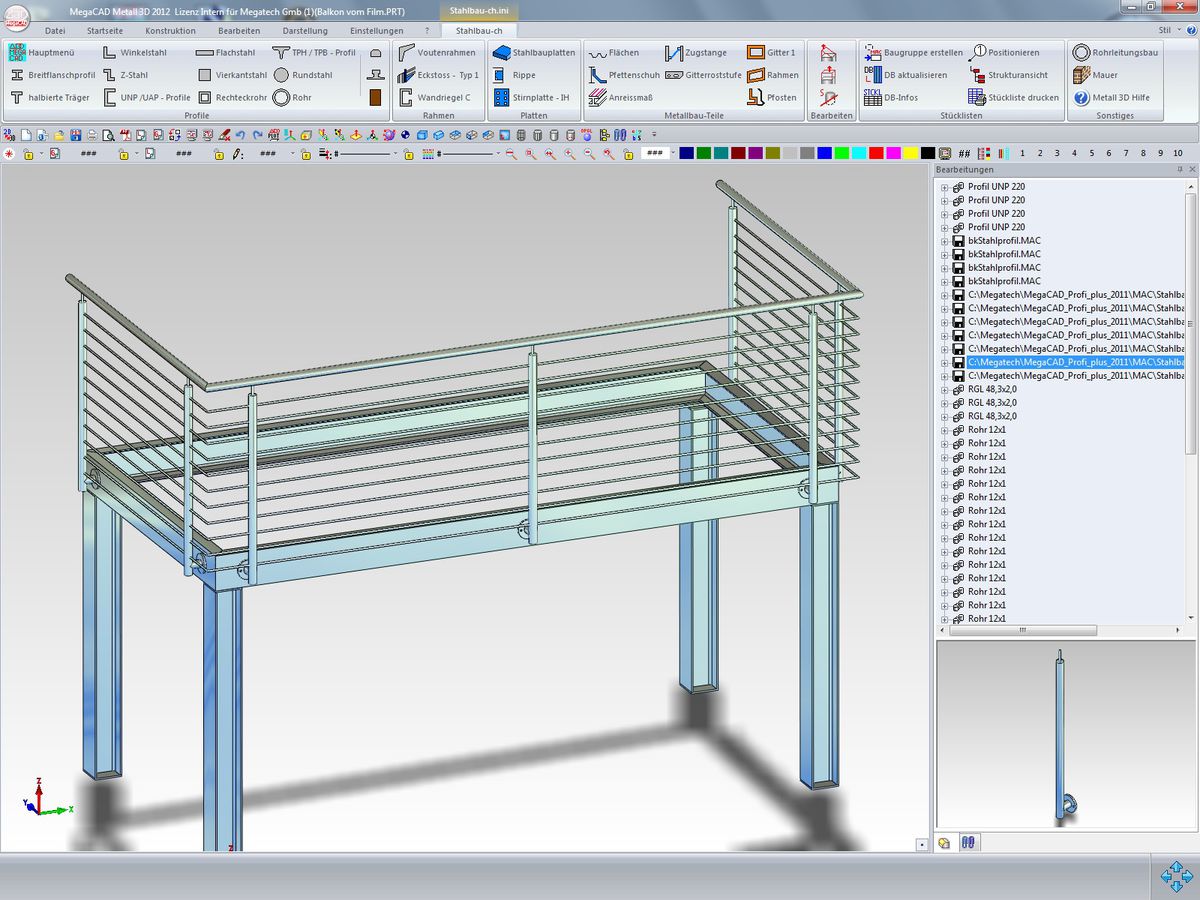Pick the bright green color swatch
Screen dimensions: 1200x900
841,153
